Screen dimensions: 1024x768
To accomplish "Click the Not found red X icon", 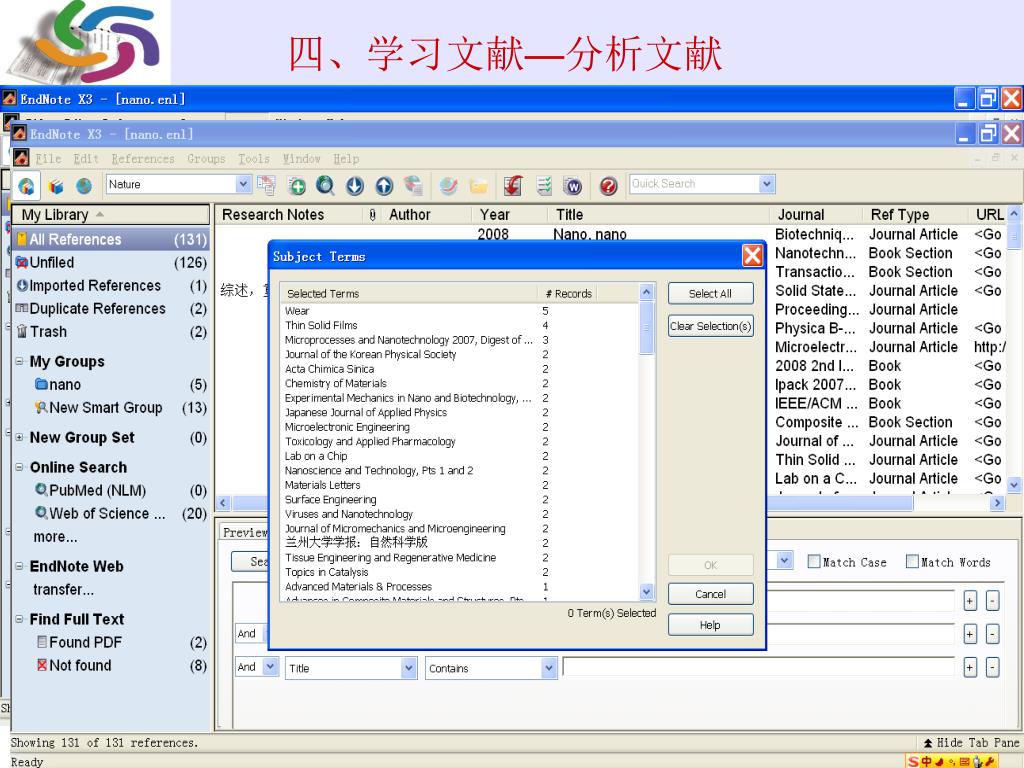I will (42, 665).
